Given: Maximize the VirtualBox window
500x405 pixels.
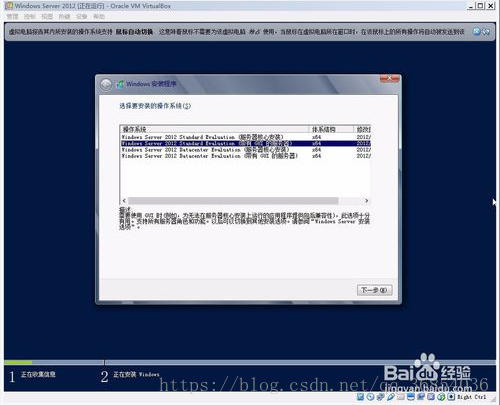Looking at the screenshot, I should coord(480,6).
